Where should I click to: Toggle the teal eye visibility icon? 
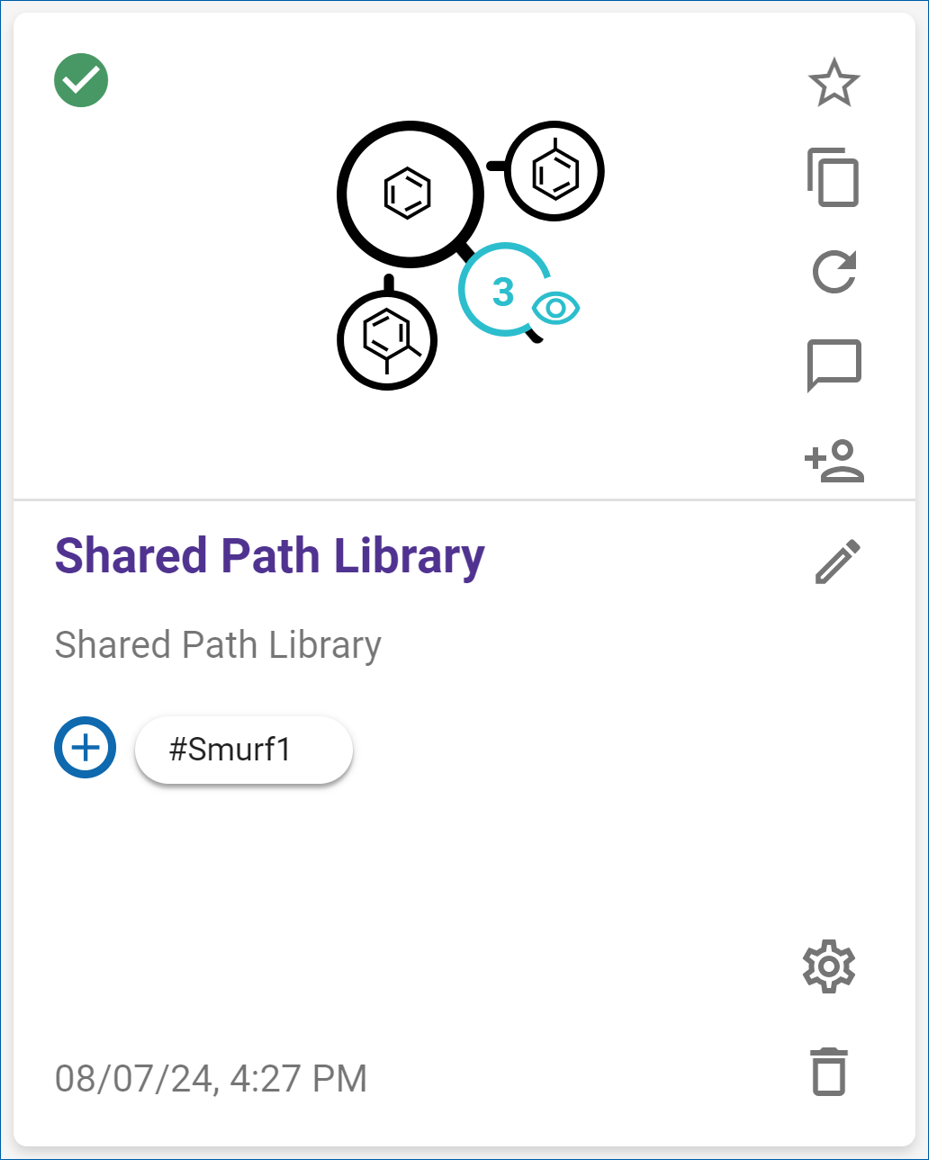point(556,308)
